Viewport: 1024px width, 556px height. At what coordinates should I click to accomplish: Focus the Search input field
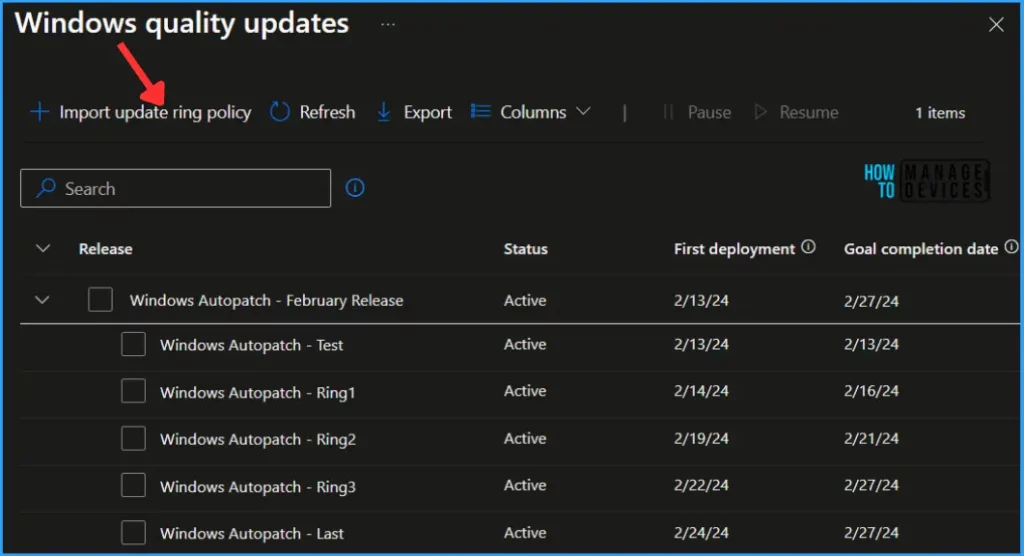coord(175,188)
